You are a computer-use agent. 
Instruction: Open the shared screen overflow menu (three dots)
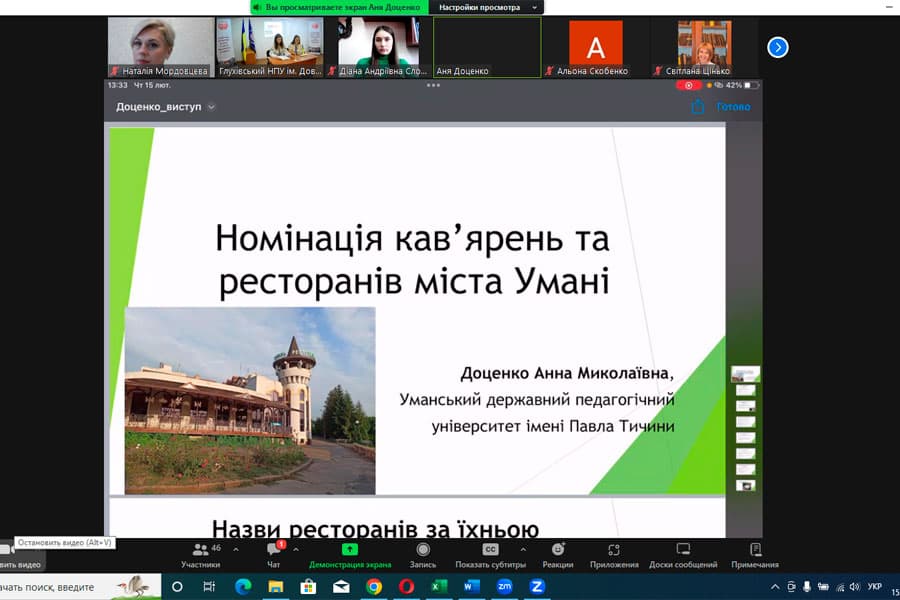(434, 87)
